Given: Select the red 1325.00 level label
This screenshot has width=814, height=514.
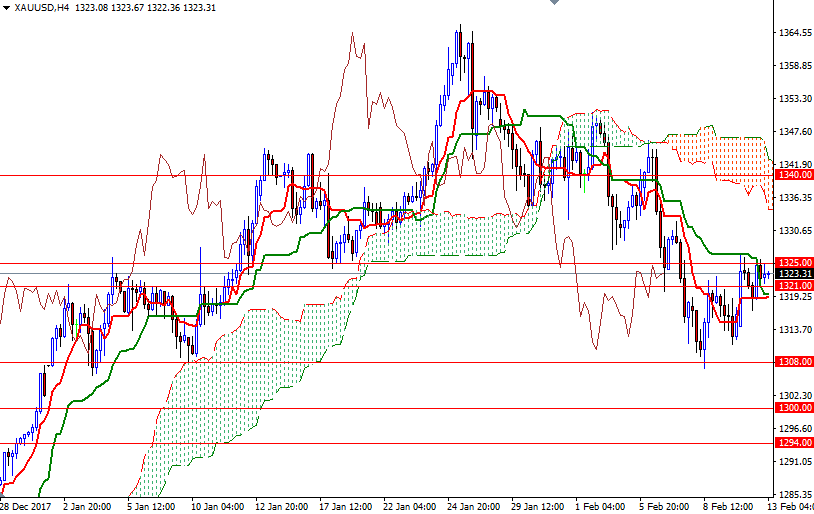Looking at the screenshot, I should (794, 263).
